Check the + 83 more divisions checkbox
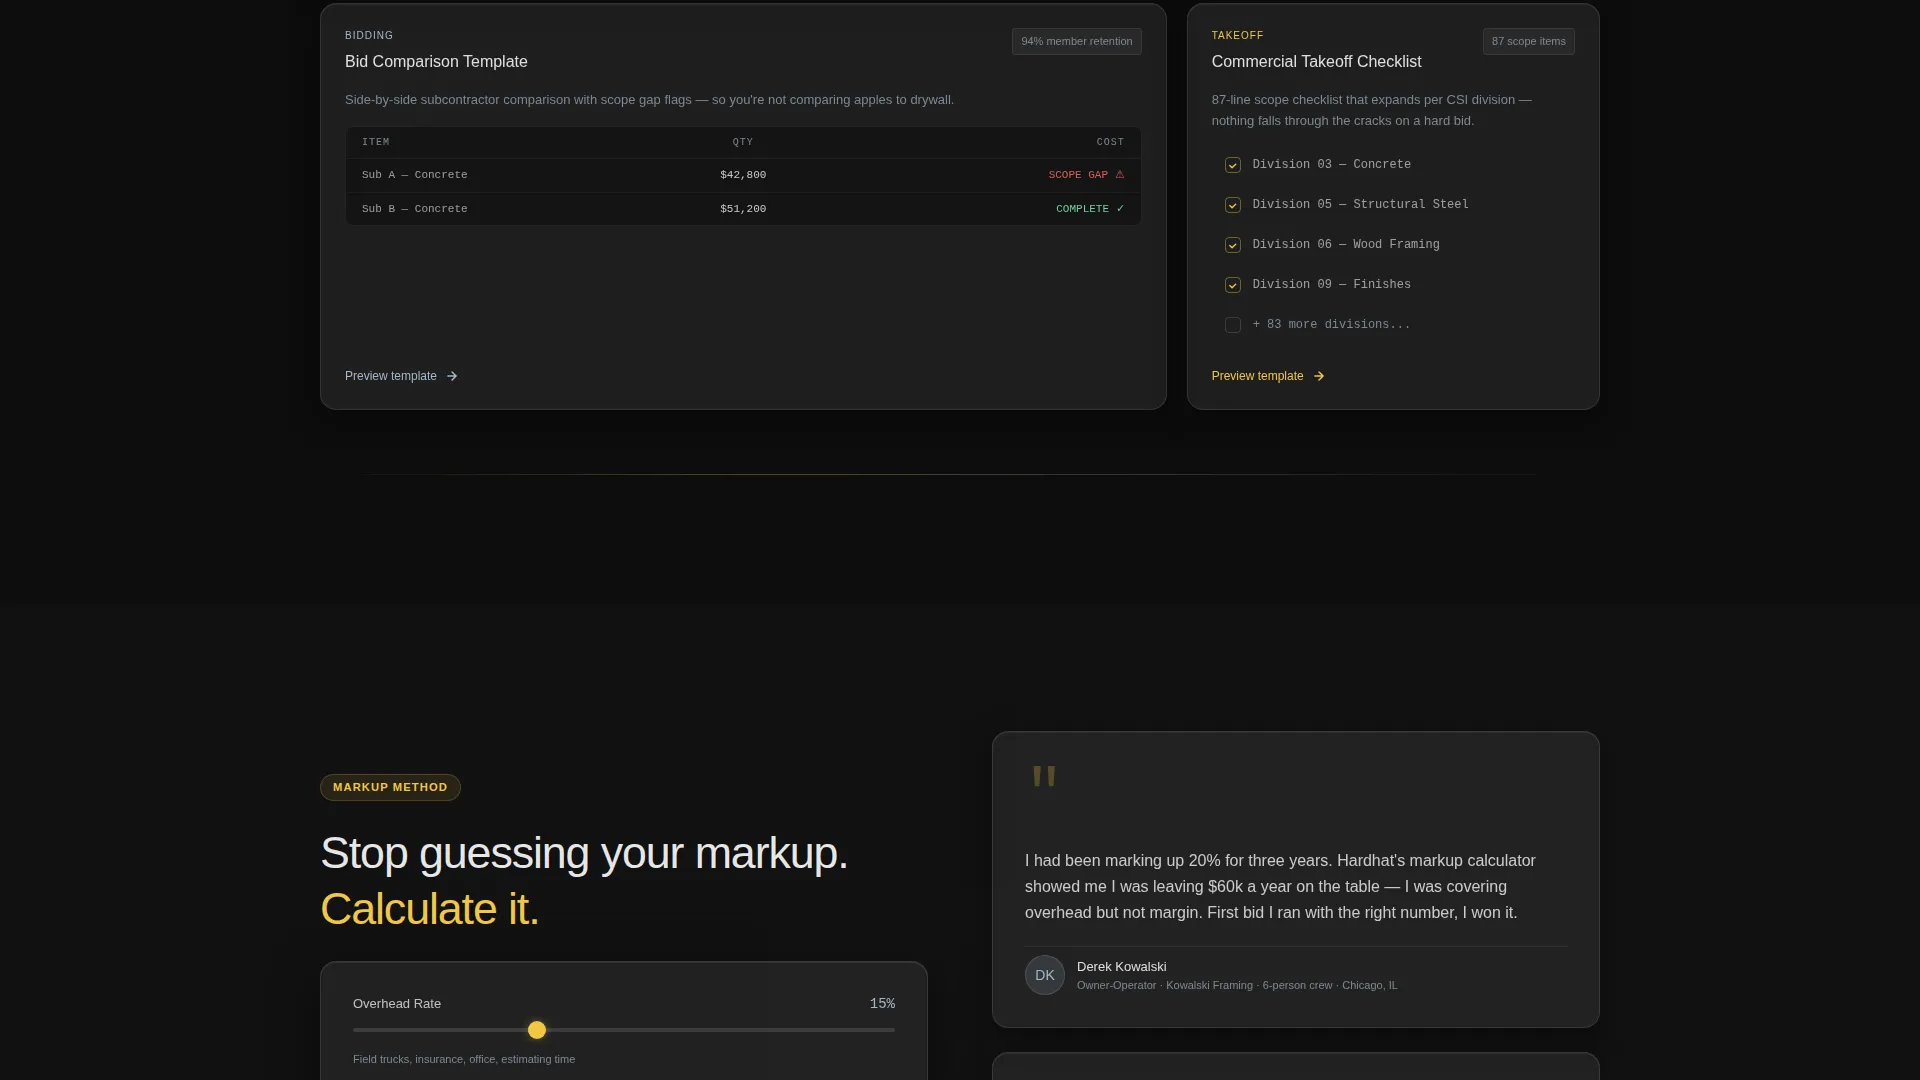The height and width of the screenshot is (1080, 1920). pos(1233,325)
